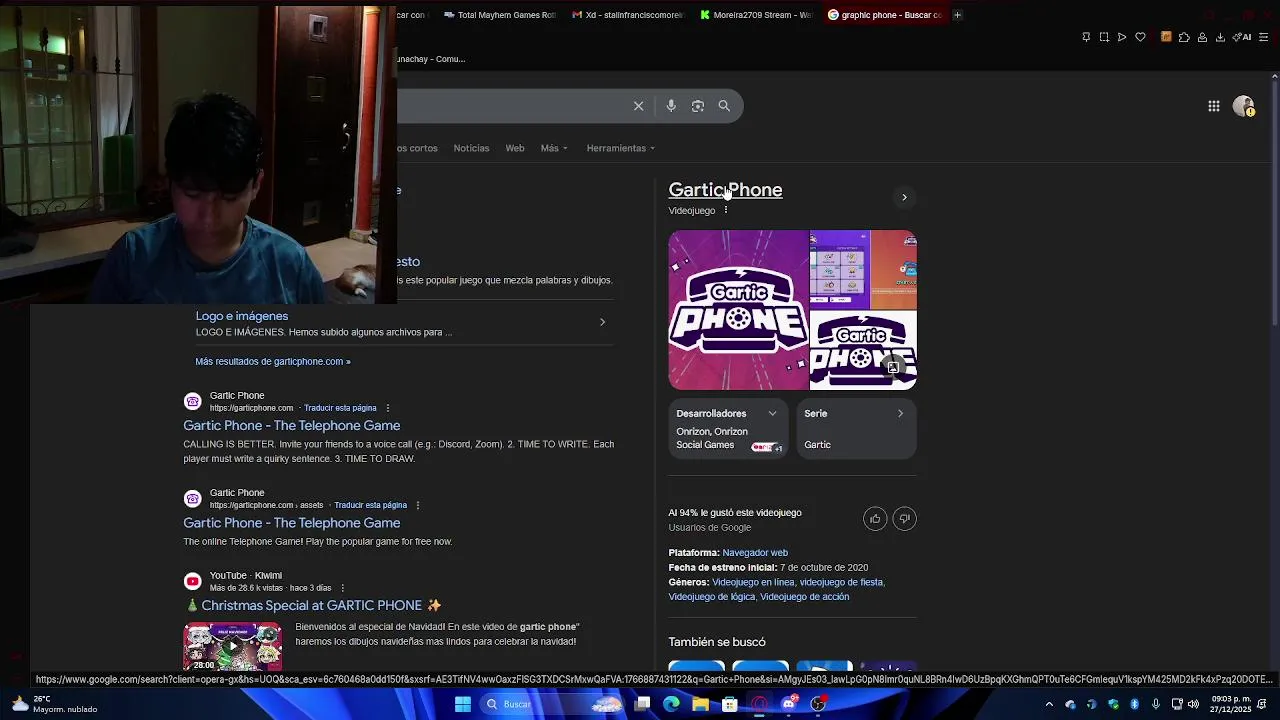Filter results by Noticias
Screen dimensions: 1280x720
click(x=471, y=148)
